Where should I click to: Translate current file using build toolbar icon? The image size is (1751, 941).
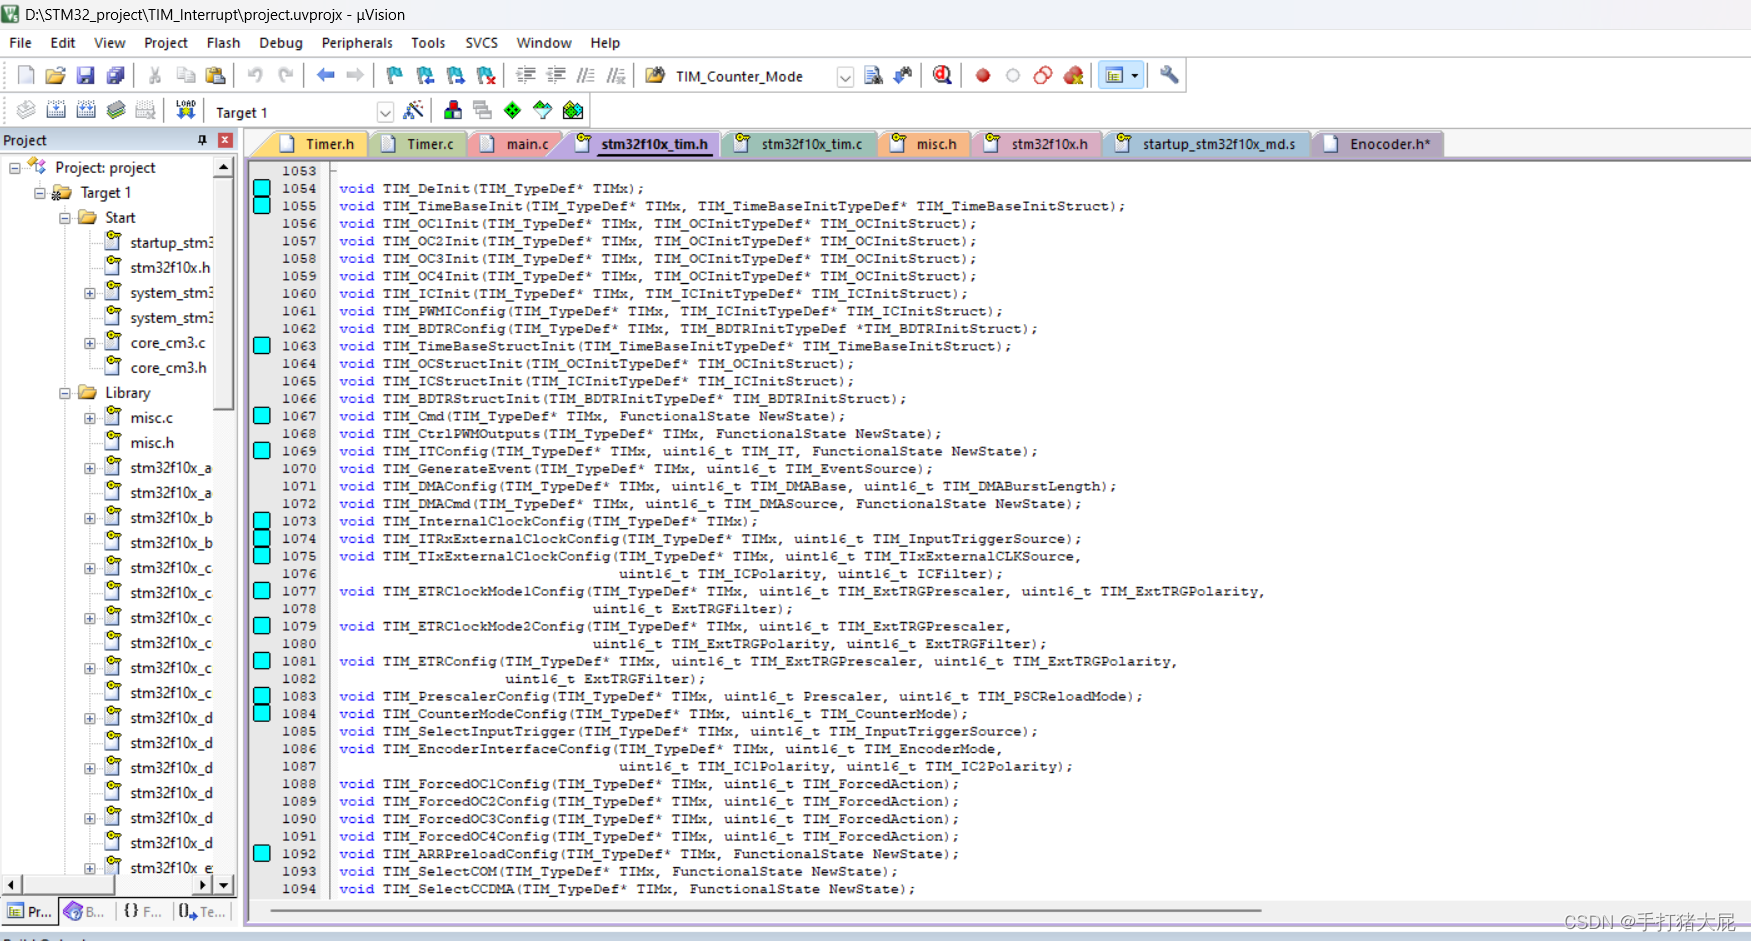click(x=26, y=110)
